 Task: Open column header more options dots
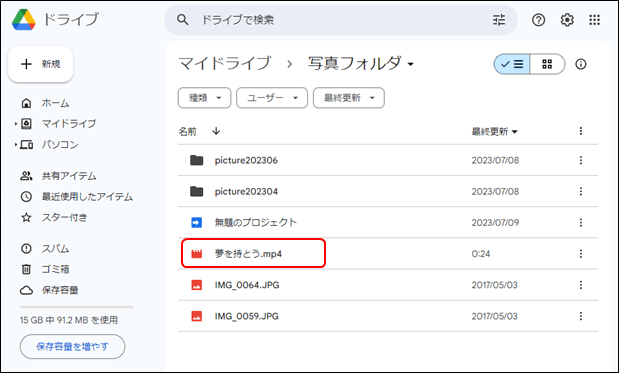[x=581, y=131]
